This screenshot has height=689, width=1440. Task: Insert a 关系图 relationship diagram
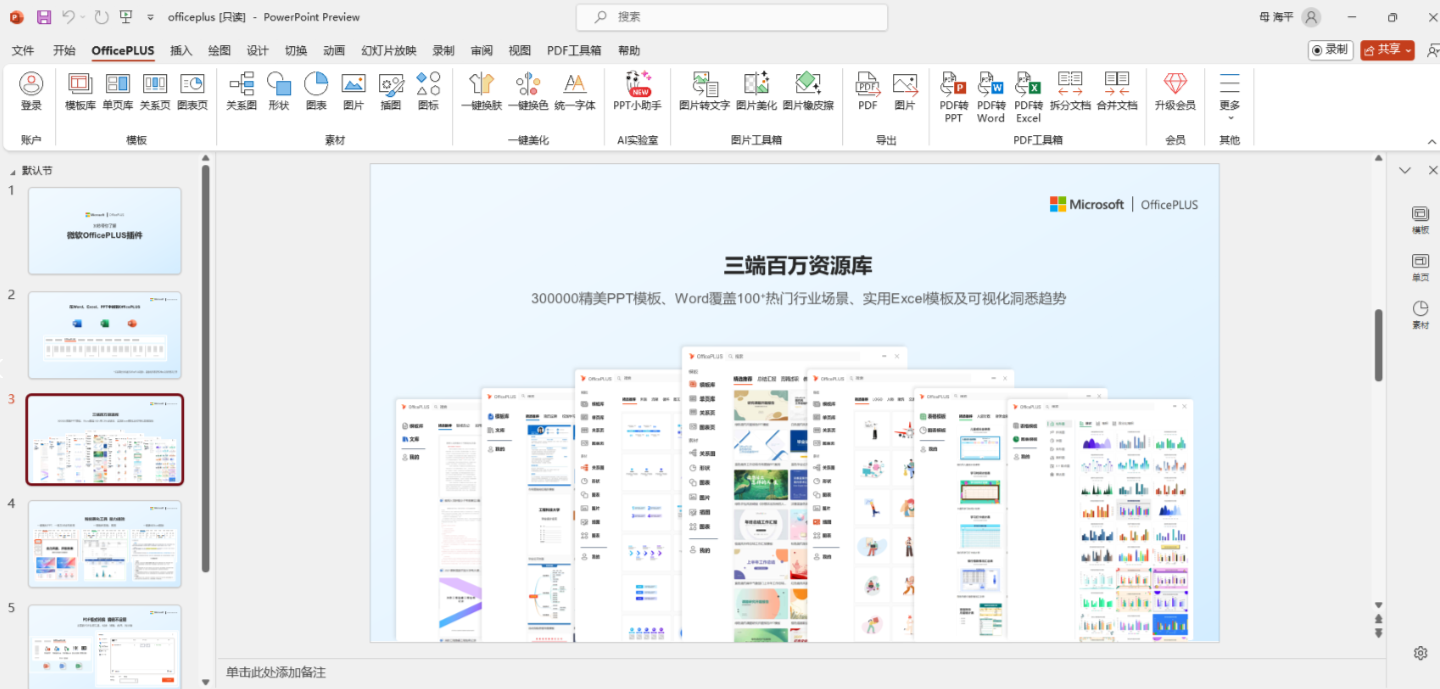click(x=241, y=91)
